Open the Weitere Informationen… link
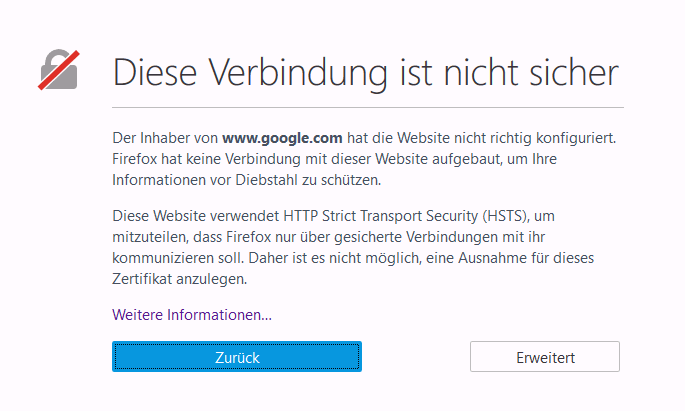 [x=192, y=315]
